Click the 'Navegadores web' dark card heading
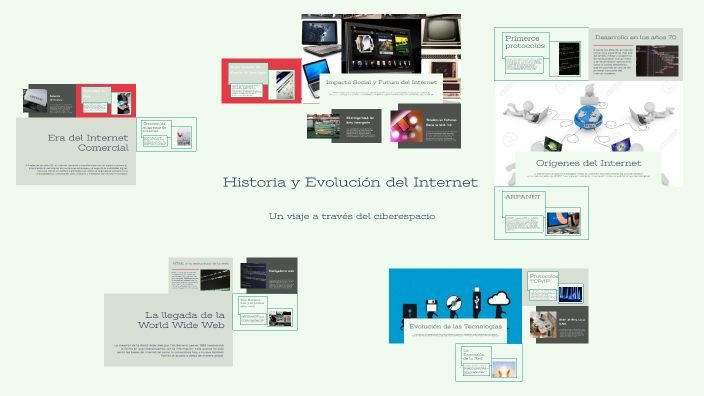Viewport: 704px width, 396px height. click(x=282, y=271)
